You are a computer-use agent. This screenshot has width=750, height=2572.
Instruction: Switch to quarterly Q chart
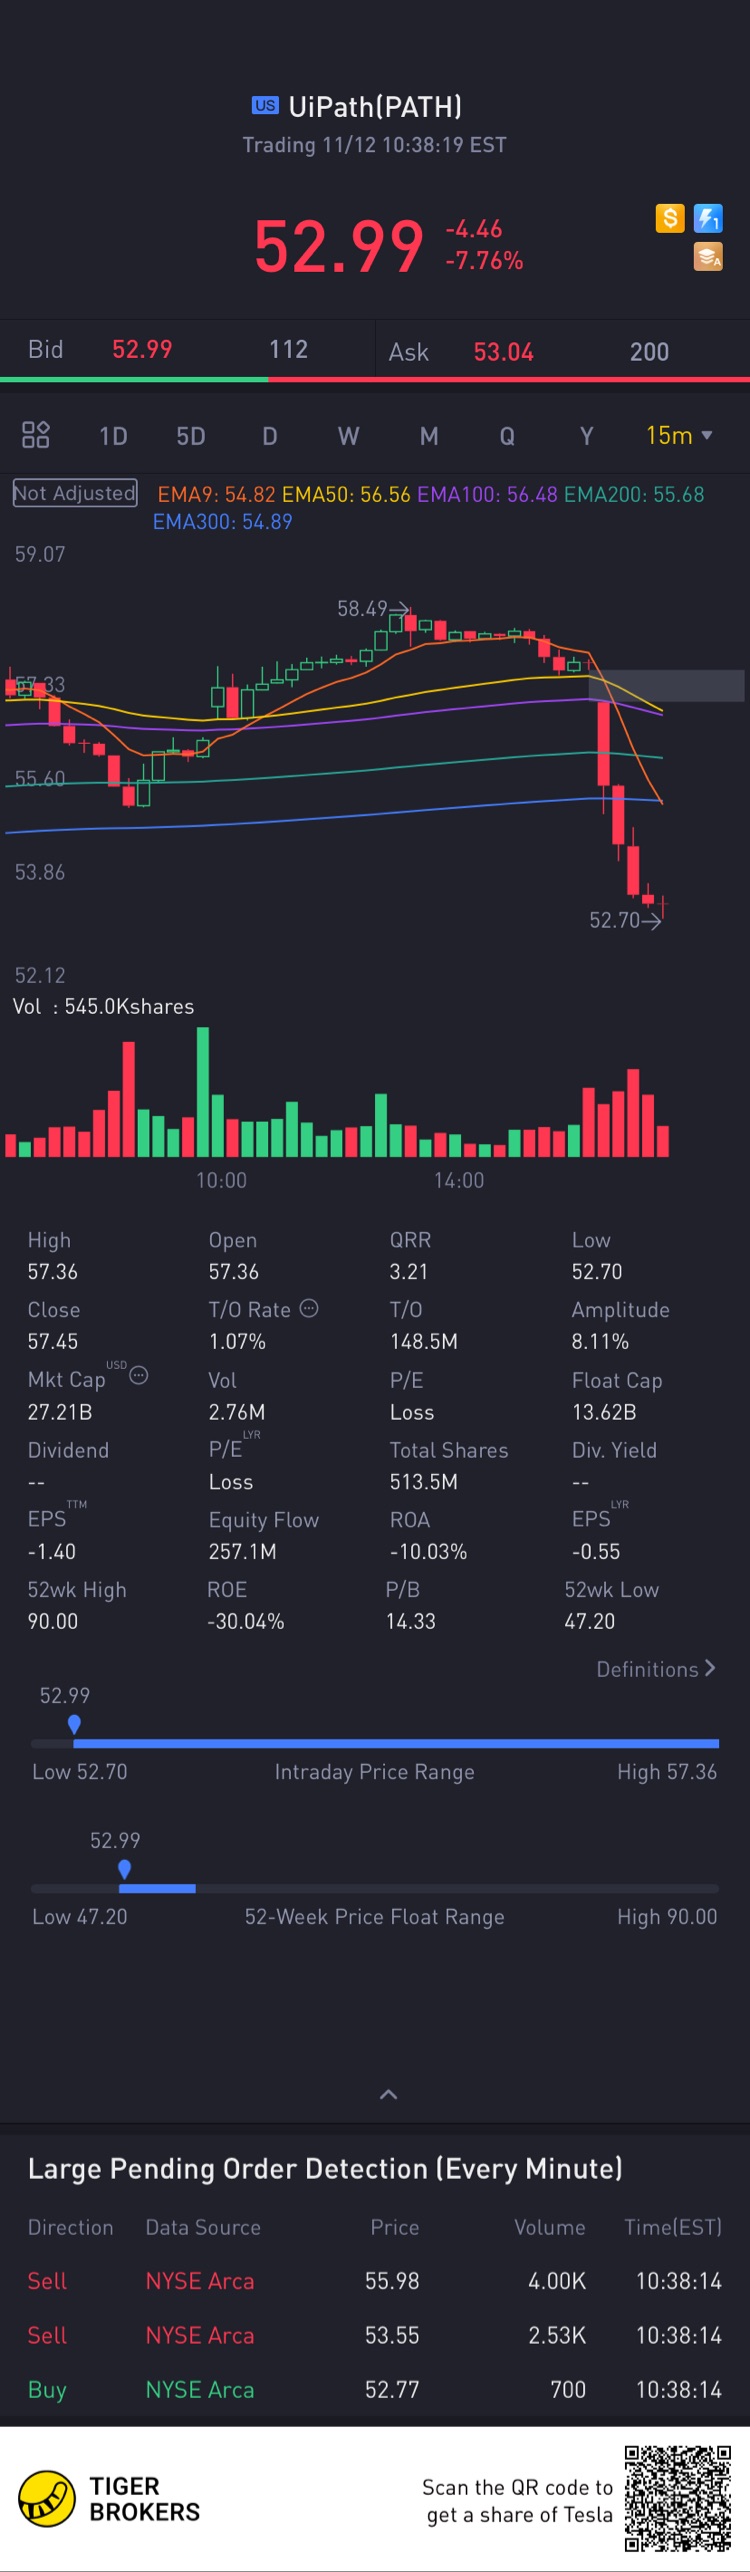click(x=507, y=436)
